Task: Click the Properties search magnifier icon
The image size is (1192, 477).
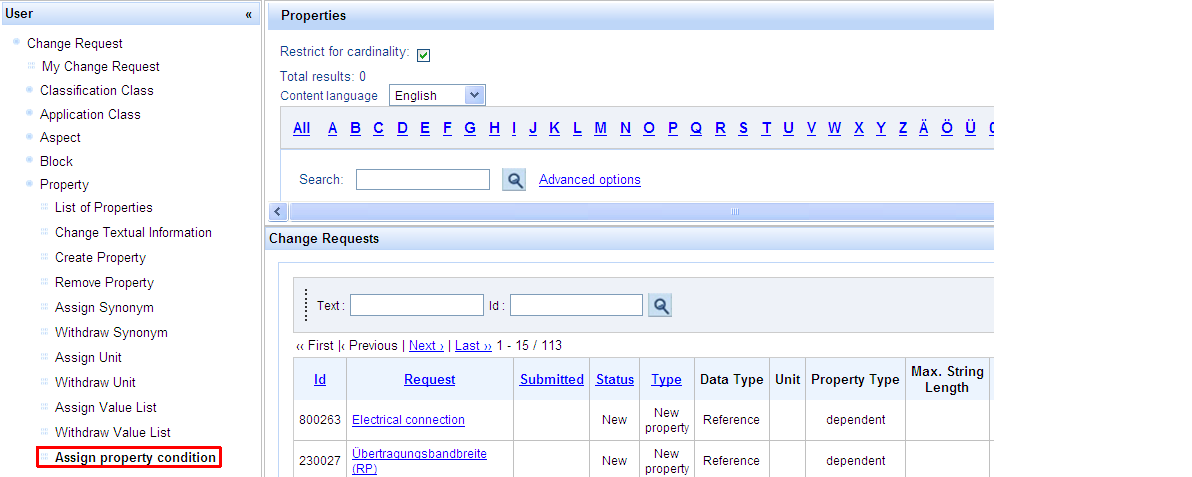Action: (513, 180)
